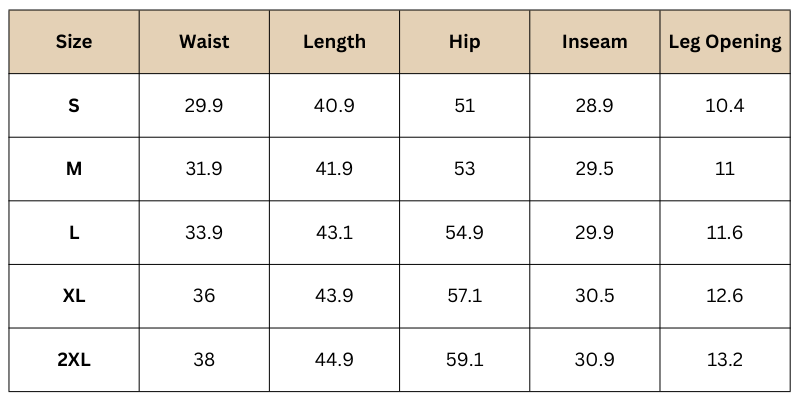Screen dimensions: 800x400
Task: Select leg opening value 11 for size M
Action: (725, 169)
